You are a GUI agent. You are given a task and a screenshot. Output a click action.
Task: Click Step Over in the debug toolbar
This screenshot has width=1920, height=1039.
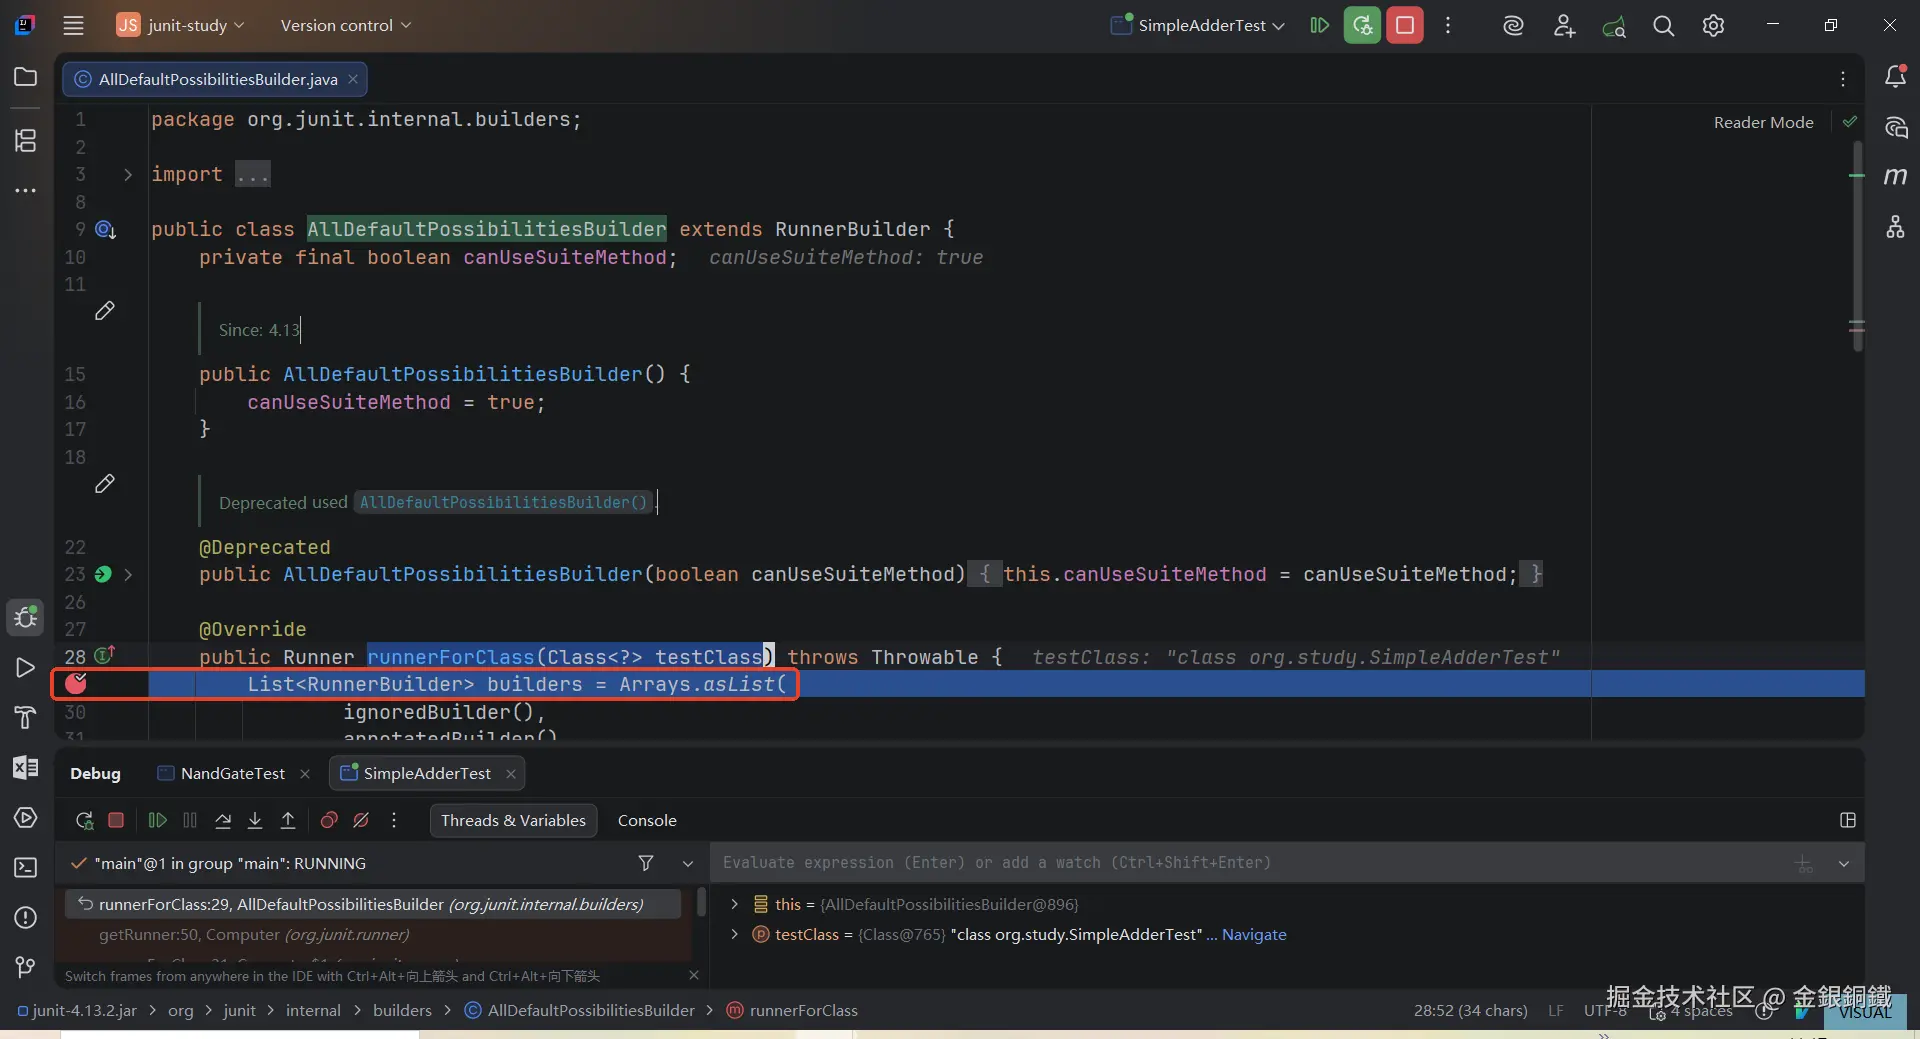[223, 821]
